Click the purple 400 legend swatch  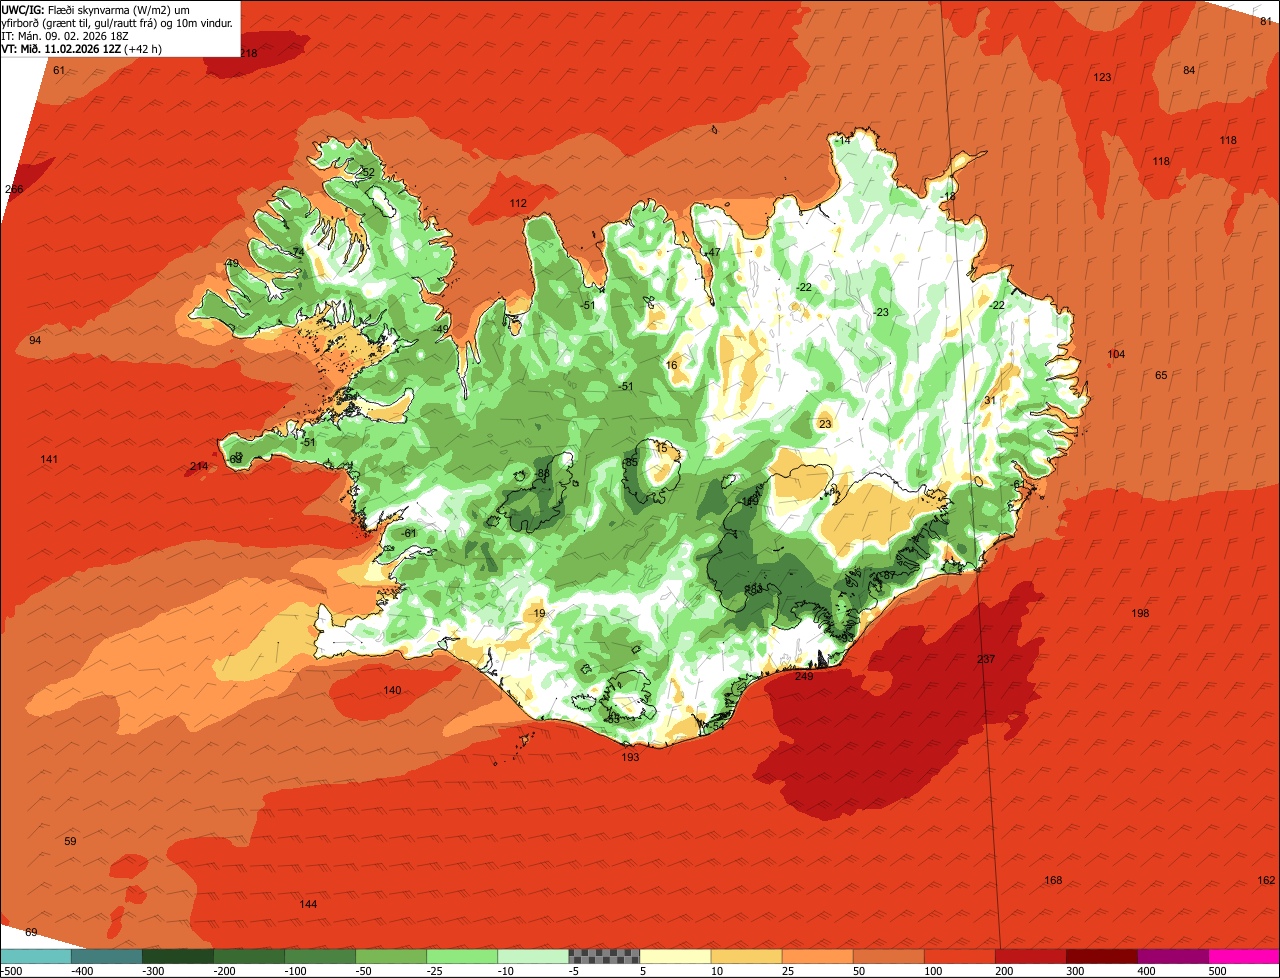coord(1172,956)
